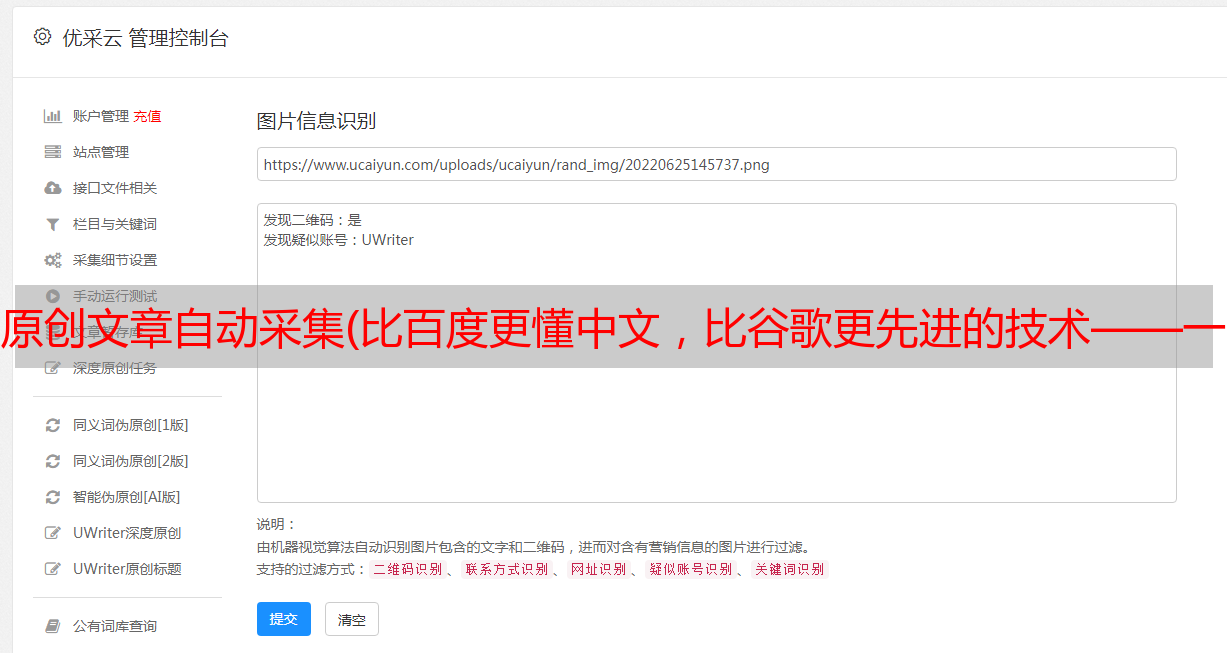This screenshot has height=653, width=1227.
Task: Click the 疑似账号识别 tag
Action: pos(691,569)
